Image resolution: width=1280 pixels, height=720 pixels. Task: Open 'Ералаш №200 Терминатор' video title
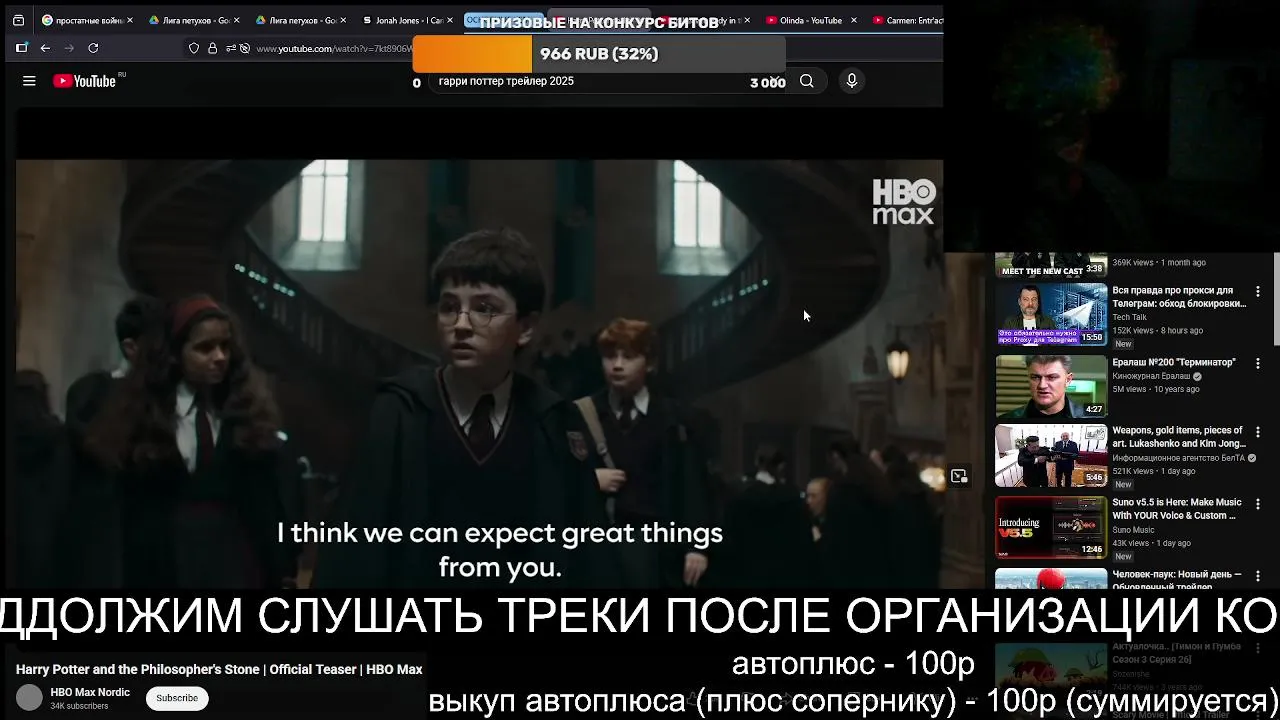tap(1174, 362)
